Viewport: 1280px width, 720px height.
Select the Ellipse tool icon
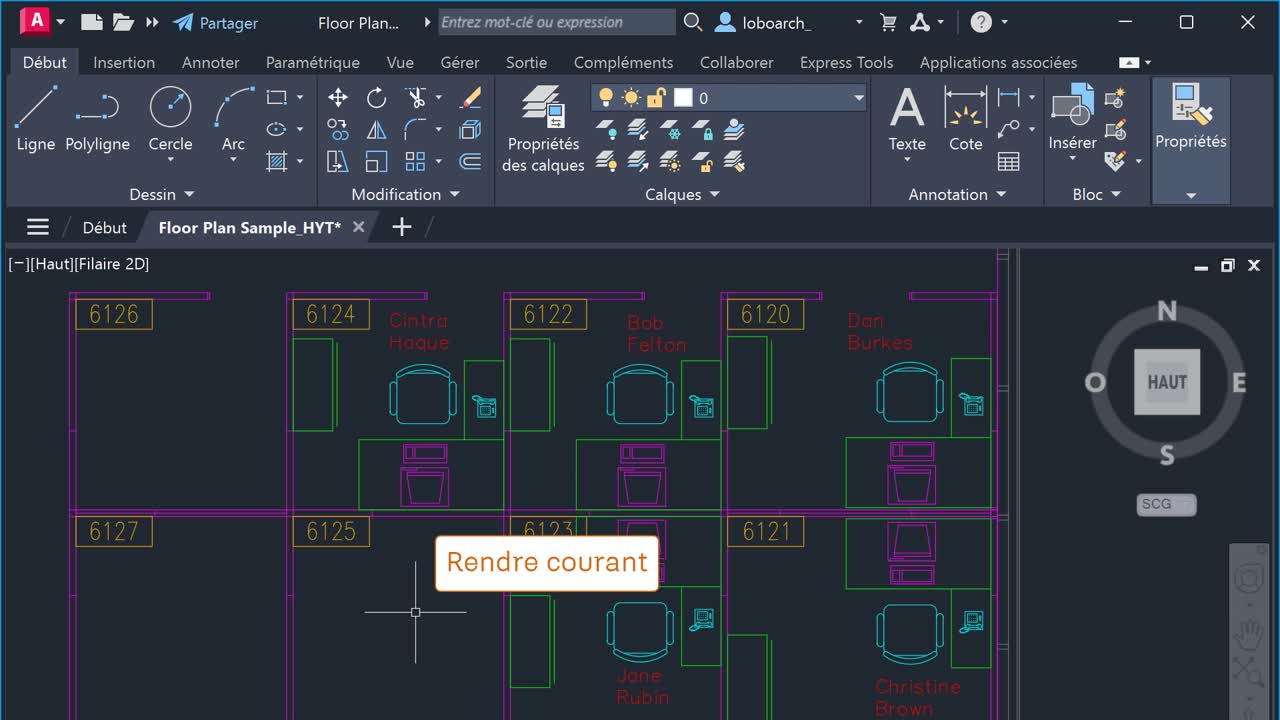click(277, 129)
